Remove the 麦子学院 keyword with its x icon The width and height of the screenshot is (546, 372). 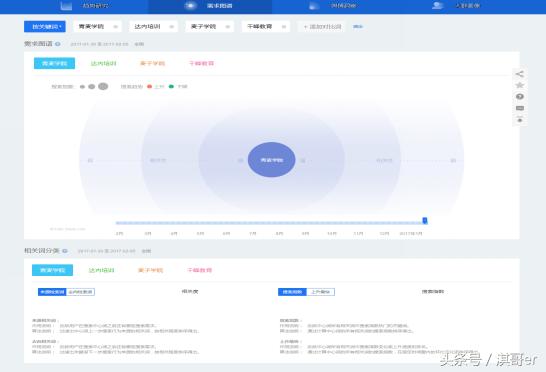click(x=228, y=27)
